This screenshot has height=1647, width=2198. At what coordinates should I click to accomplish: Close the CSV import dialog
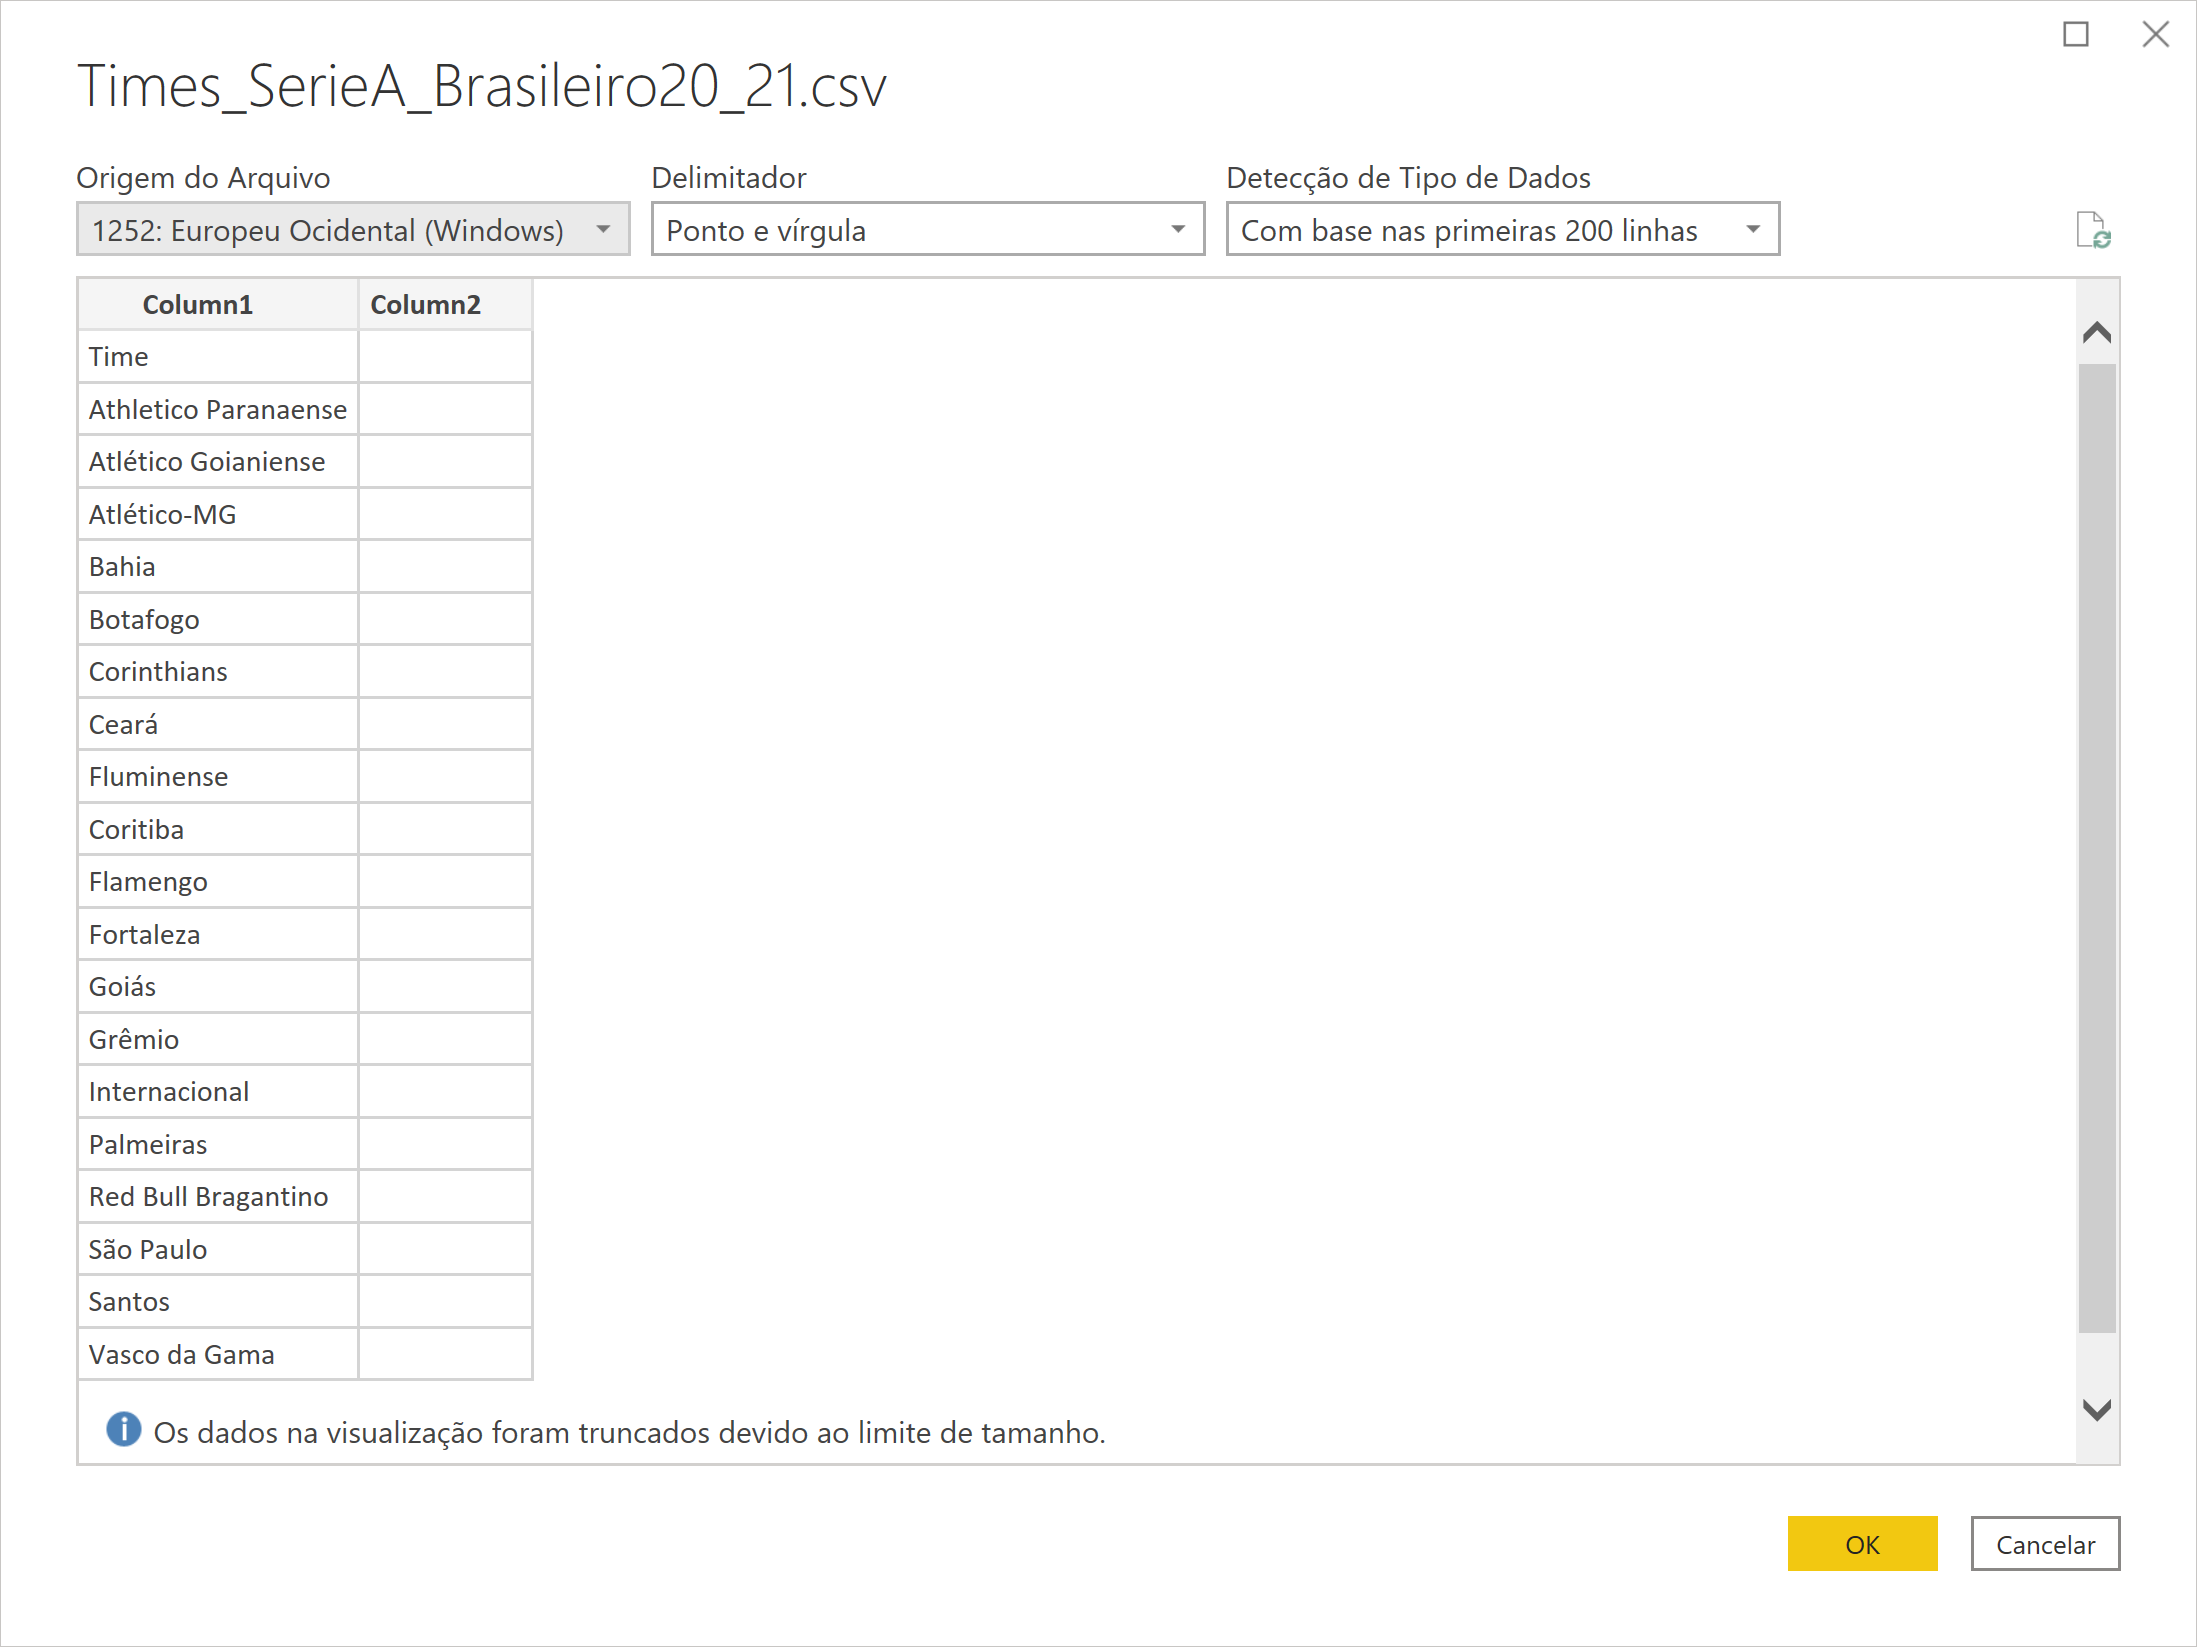[2155, 35]
